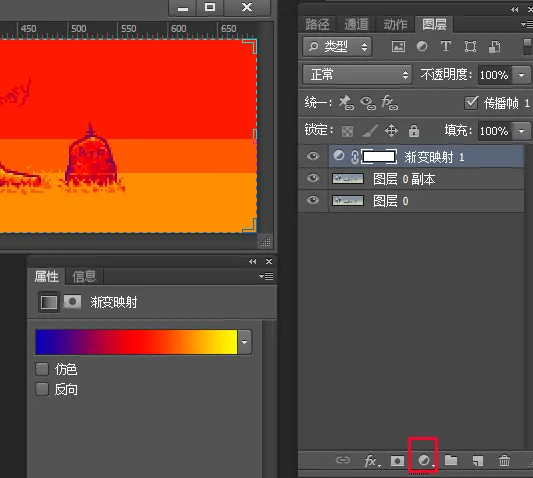Open Properties panel flyout menu
The height and width of the screenshot is (478, 533).
266,276
